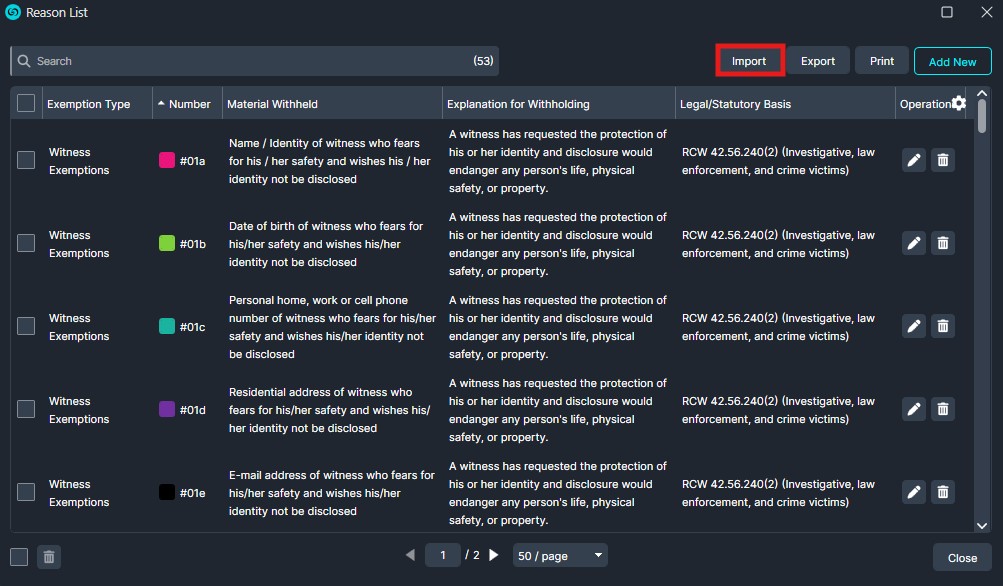Image resolution: width=1003 pixels, height=586 pixels.
Task: Tick checkbox for row #01c
Action: (x=26, y=326)
